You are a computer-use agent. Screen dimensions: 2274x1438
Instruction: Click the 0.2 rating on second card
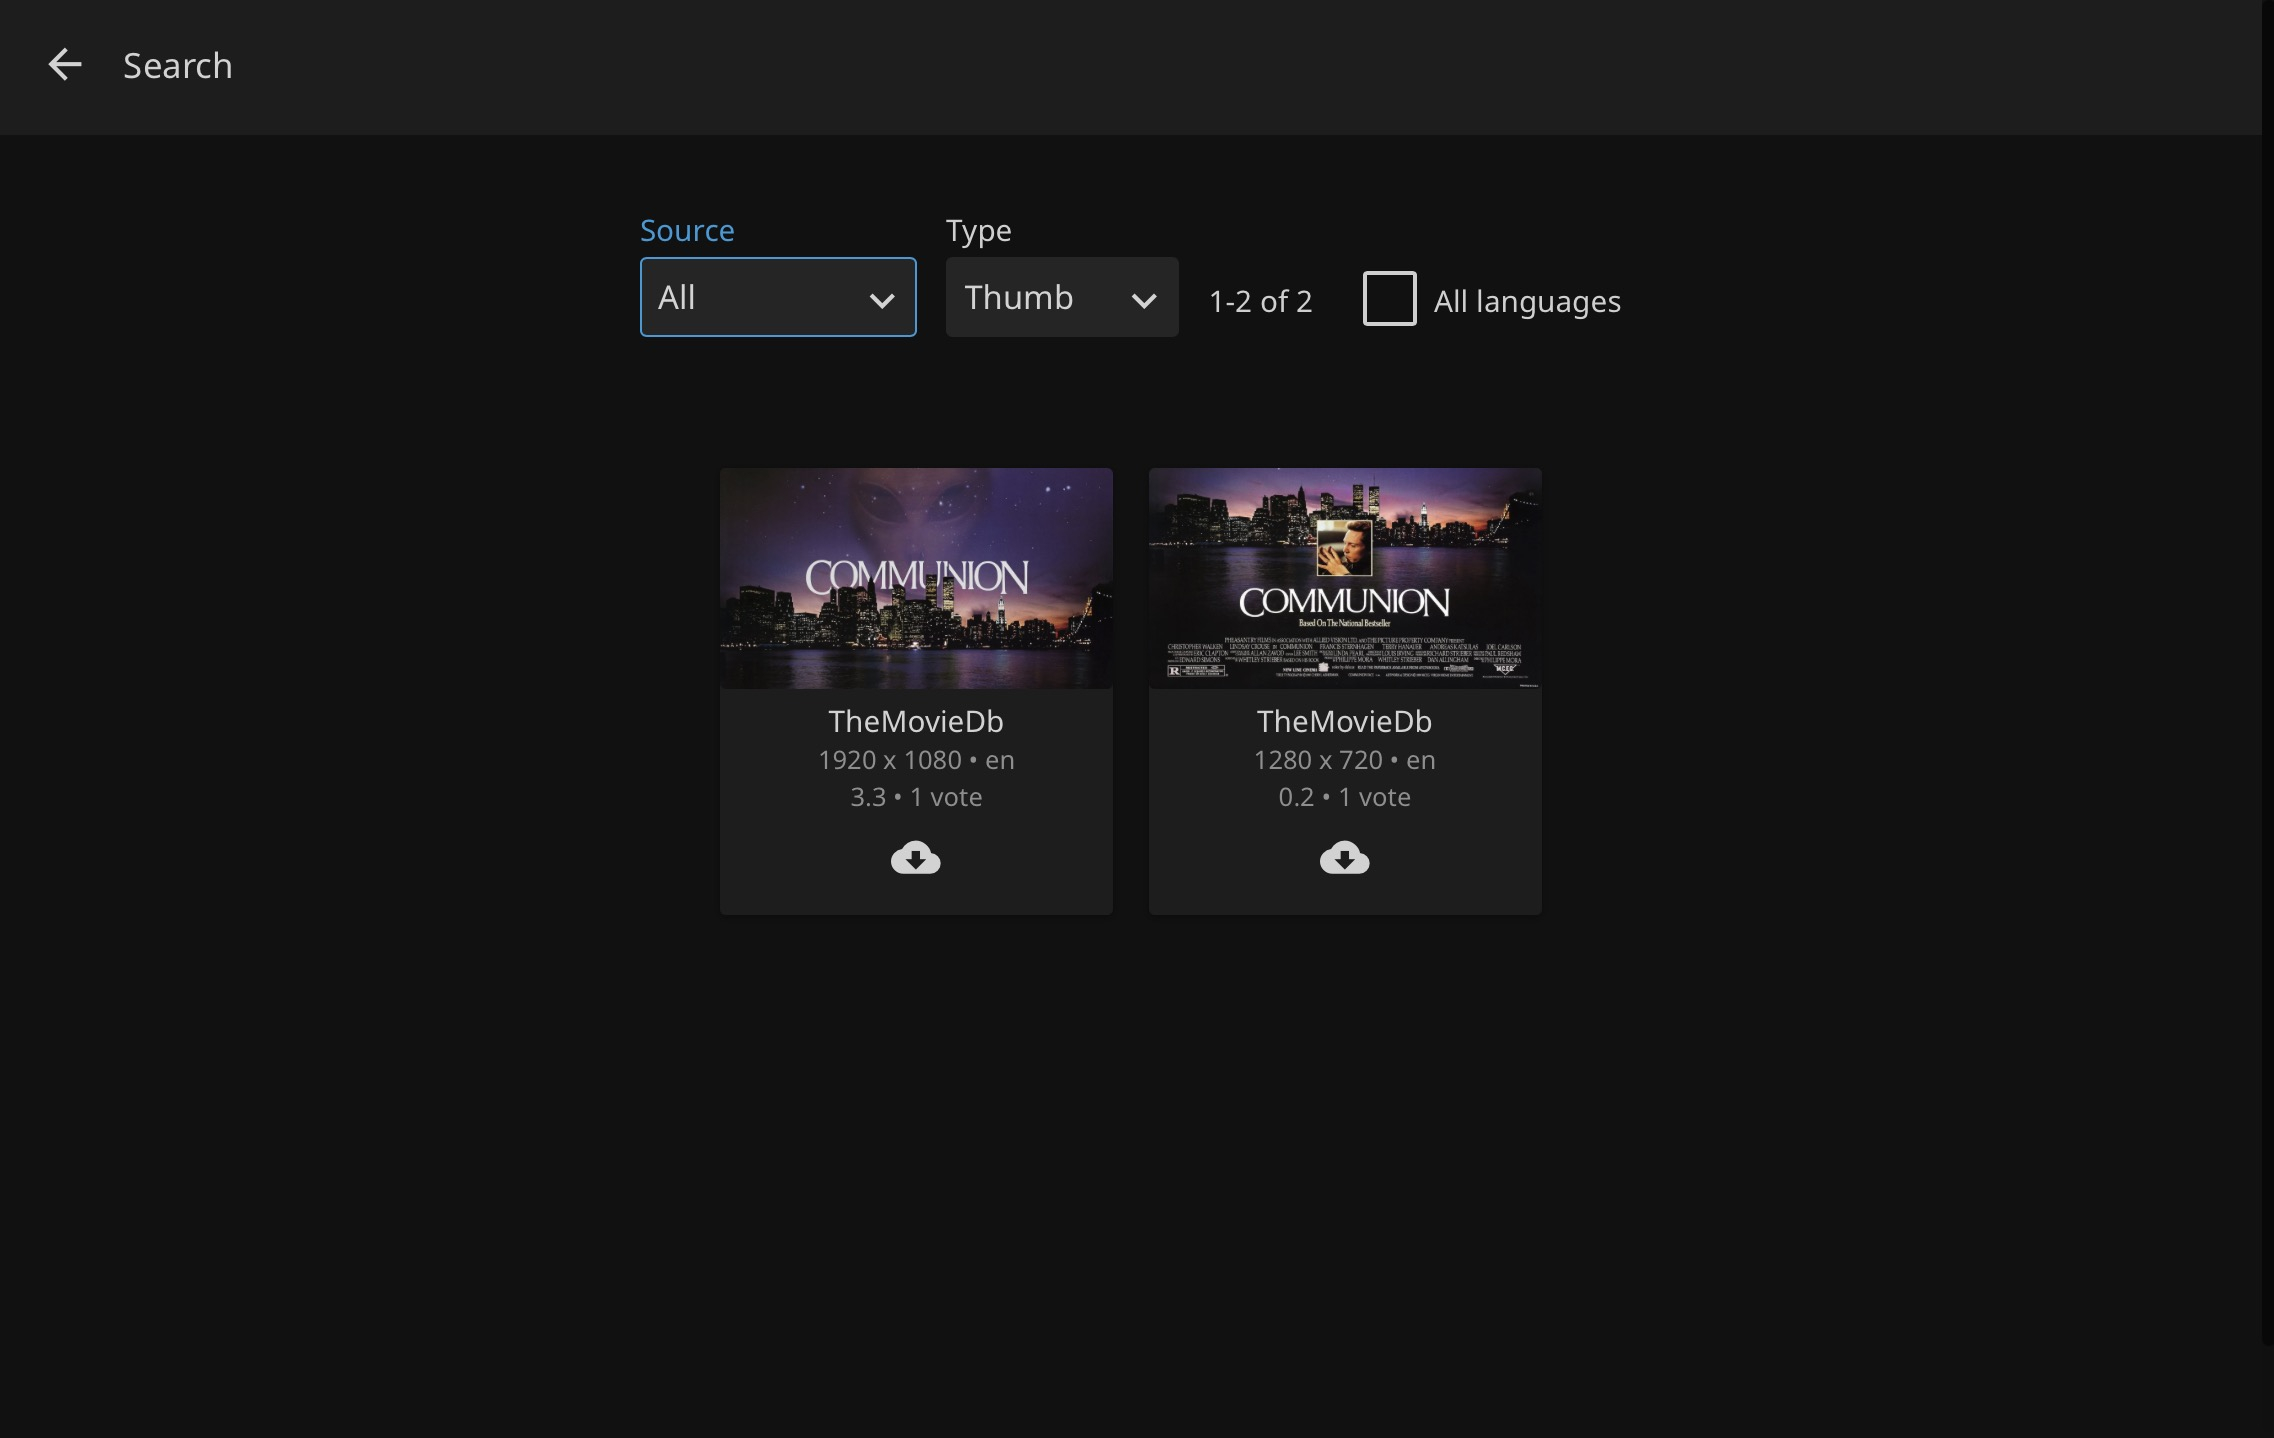[1296, 797]
